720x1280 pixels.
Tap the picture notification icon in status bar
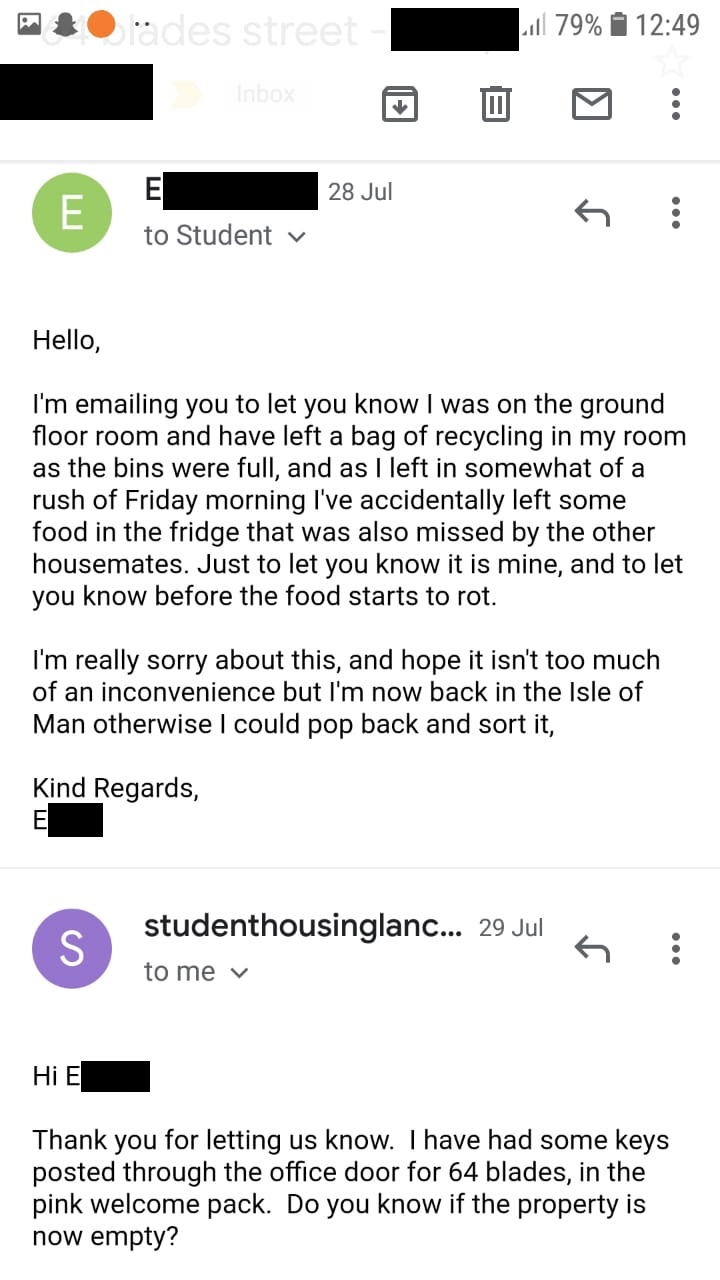click(30, 24)
